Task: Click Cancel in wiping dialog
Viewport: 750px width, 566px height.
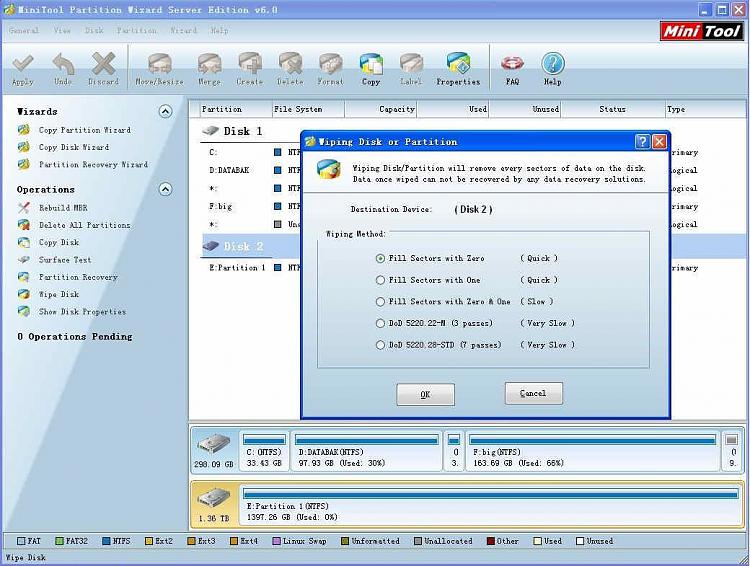Action: [x=533, y=393]
